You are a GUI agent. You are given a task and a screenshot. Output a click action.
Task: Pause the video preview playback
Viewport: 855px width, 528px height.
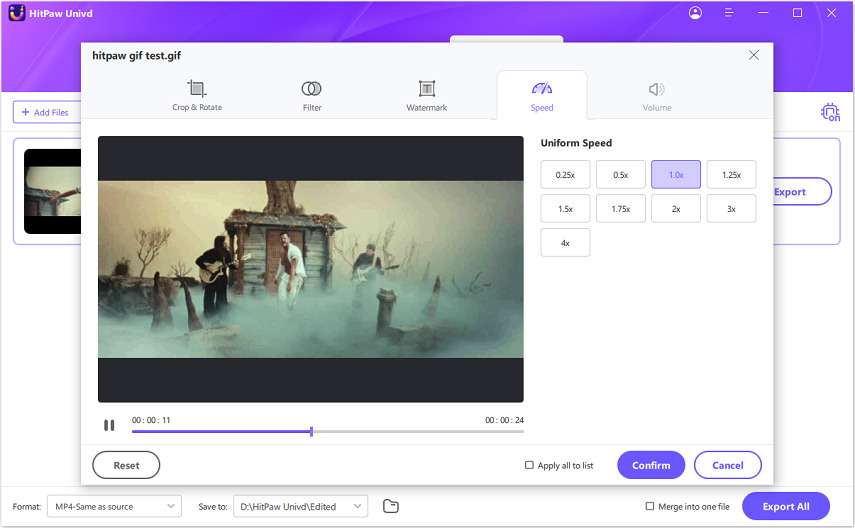pyautogui.click(x=109, y=425)
